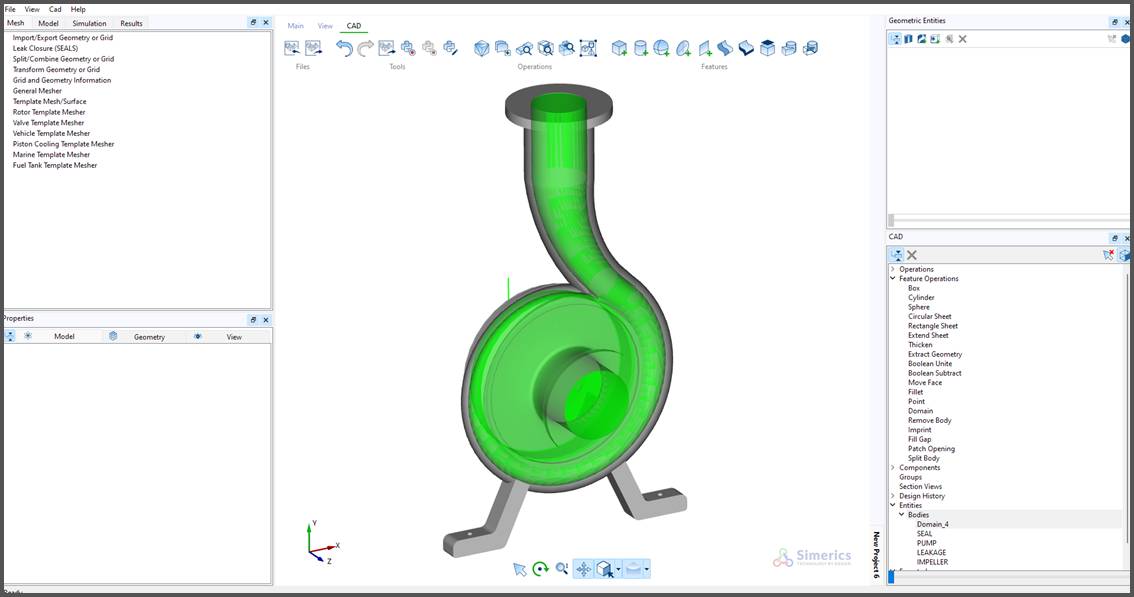
Task: Switch to the Model tab in left panel
Action: click(x=48, y=23)
